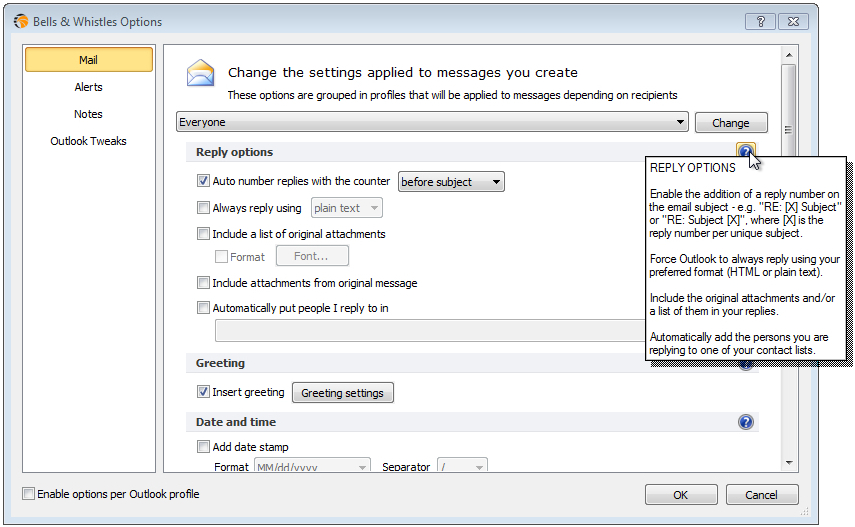
Task: Click the mail envelope icon in header
Action: click(x=200, y=73)
